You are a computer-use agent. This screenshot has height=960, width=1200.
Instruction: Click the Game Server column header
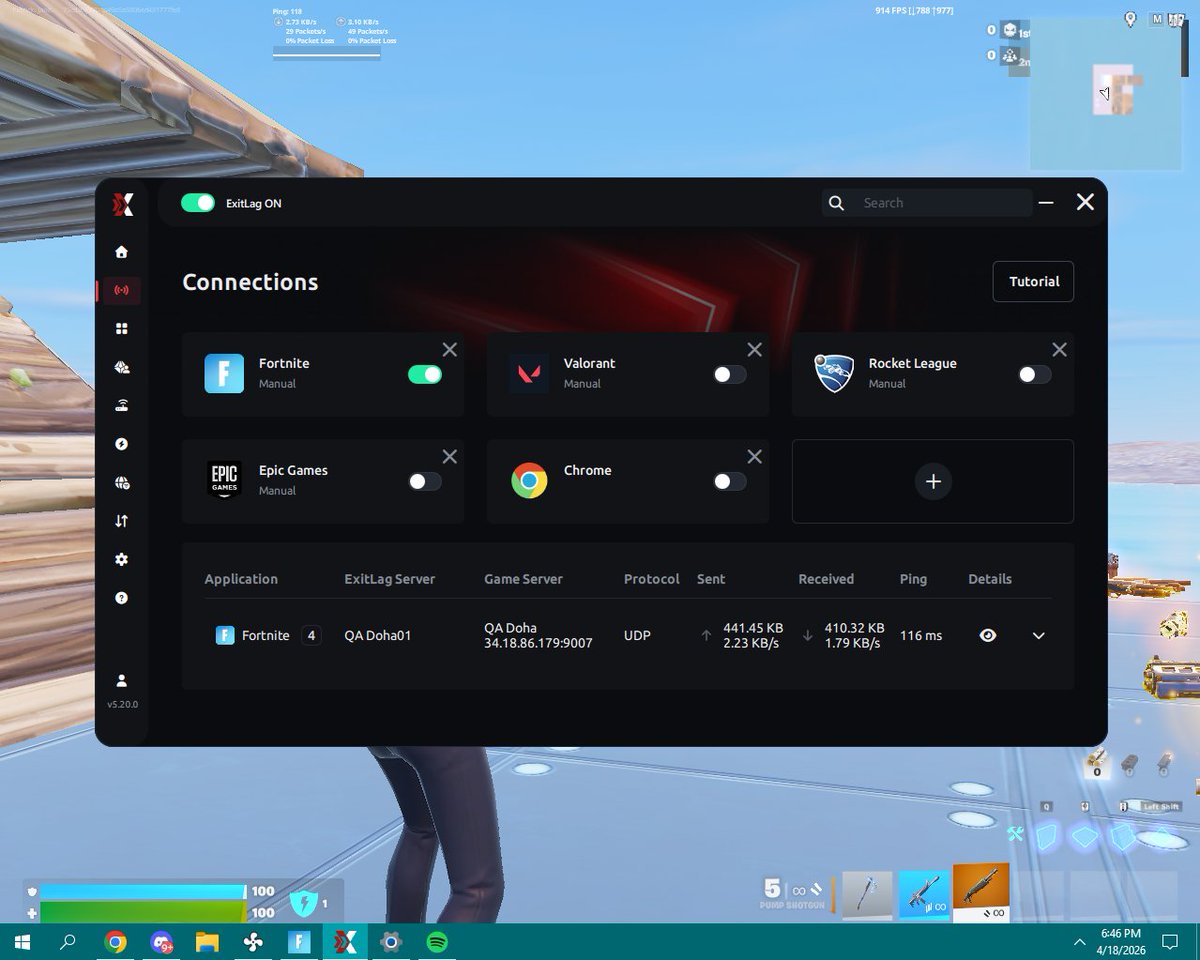click(x=523, y=579)
